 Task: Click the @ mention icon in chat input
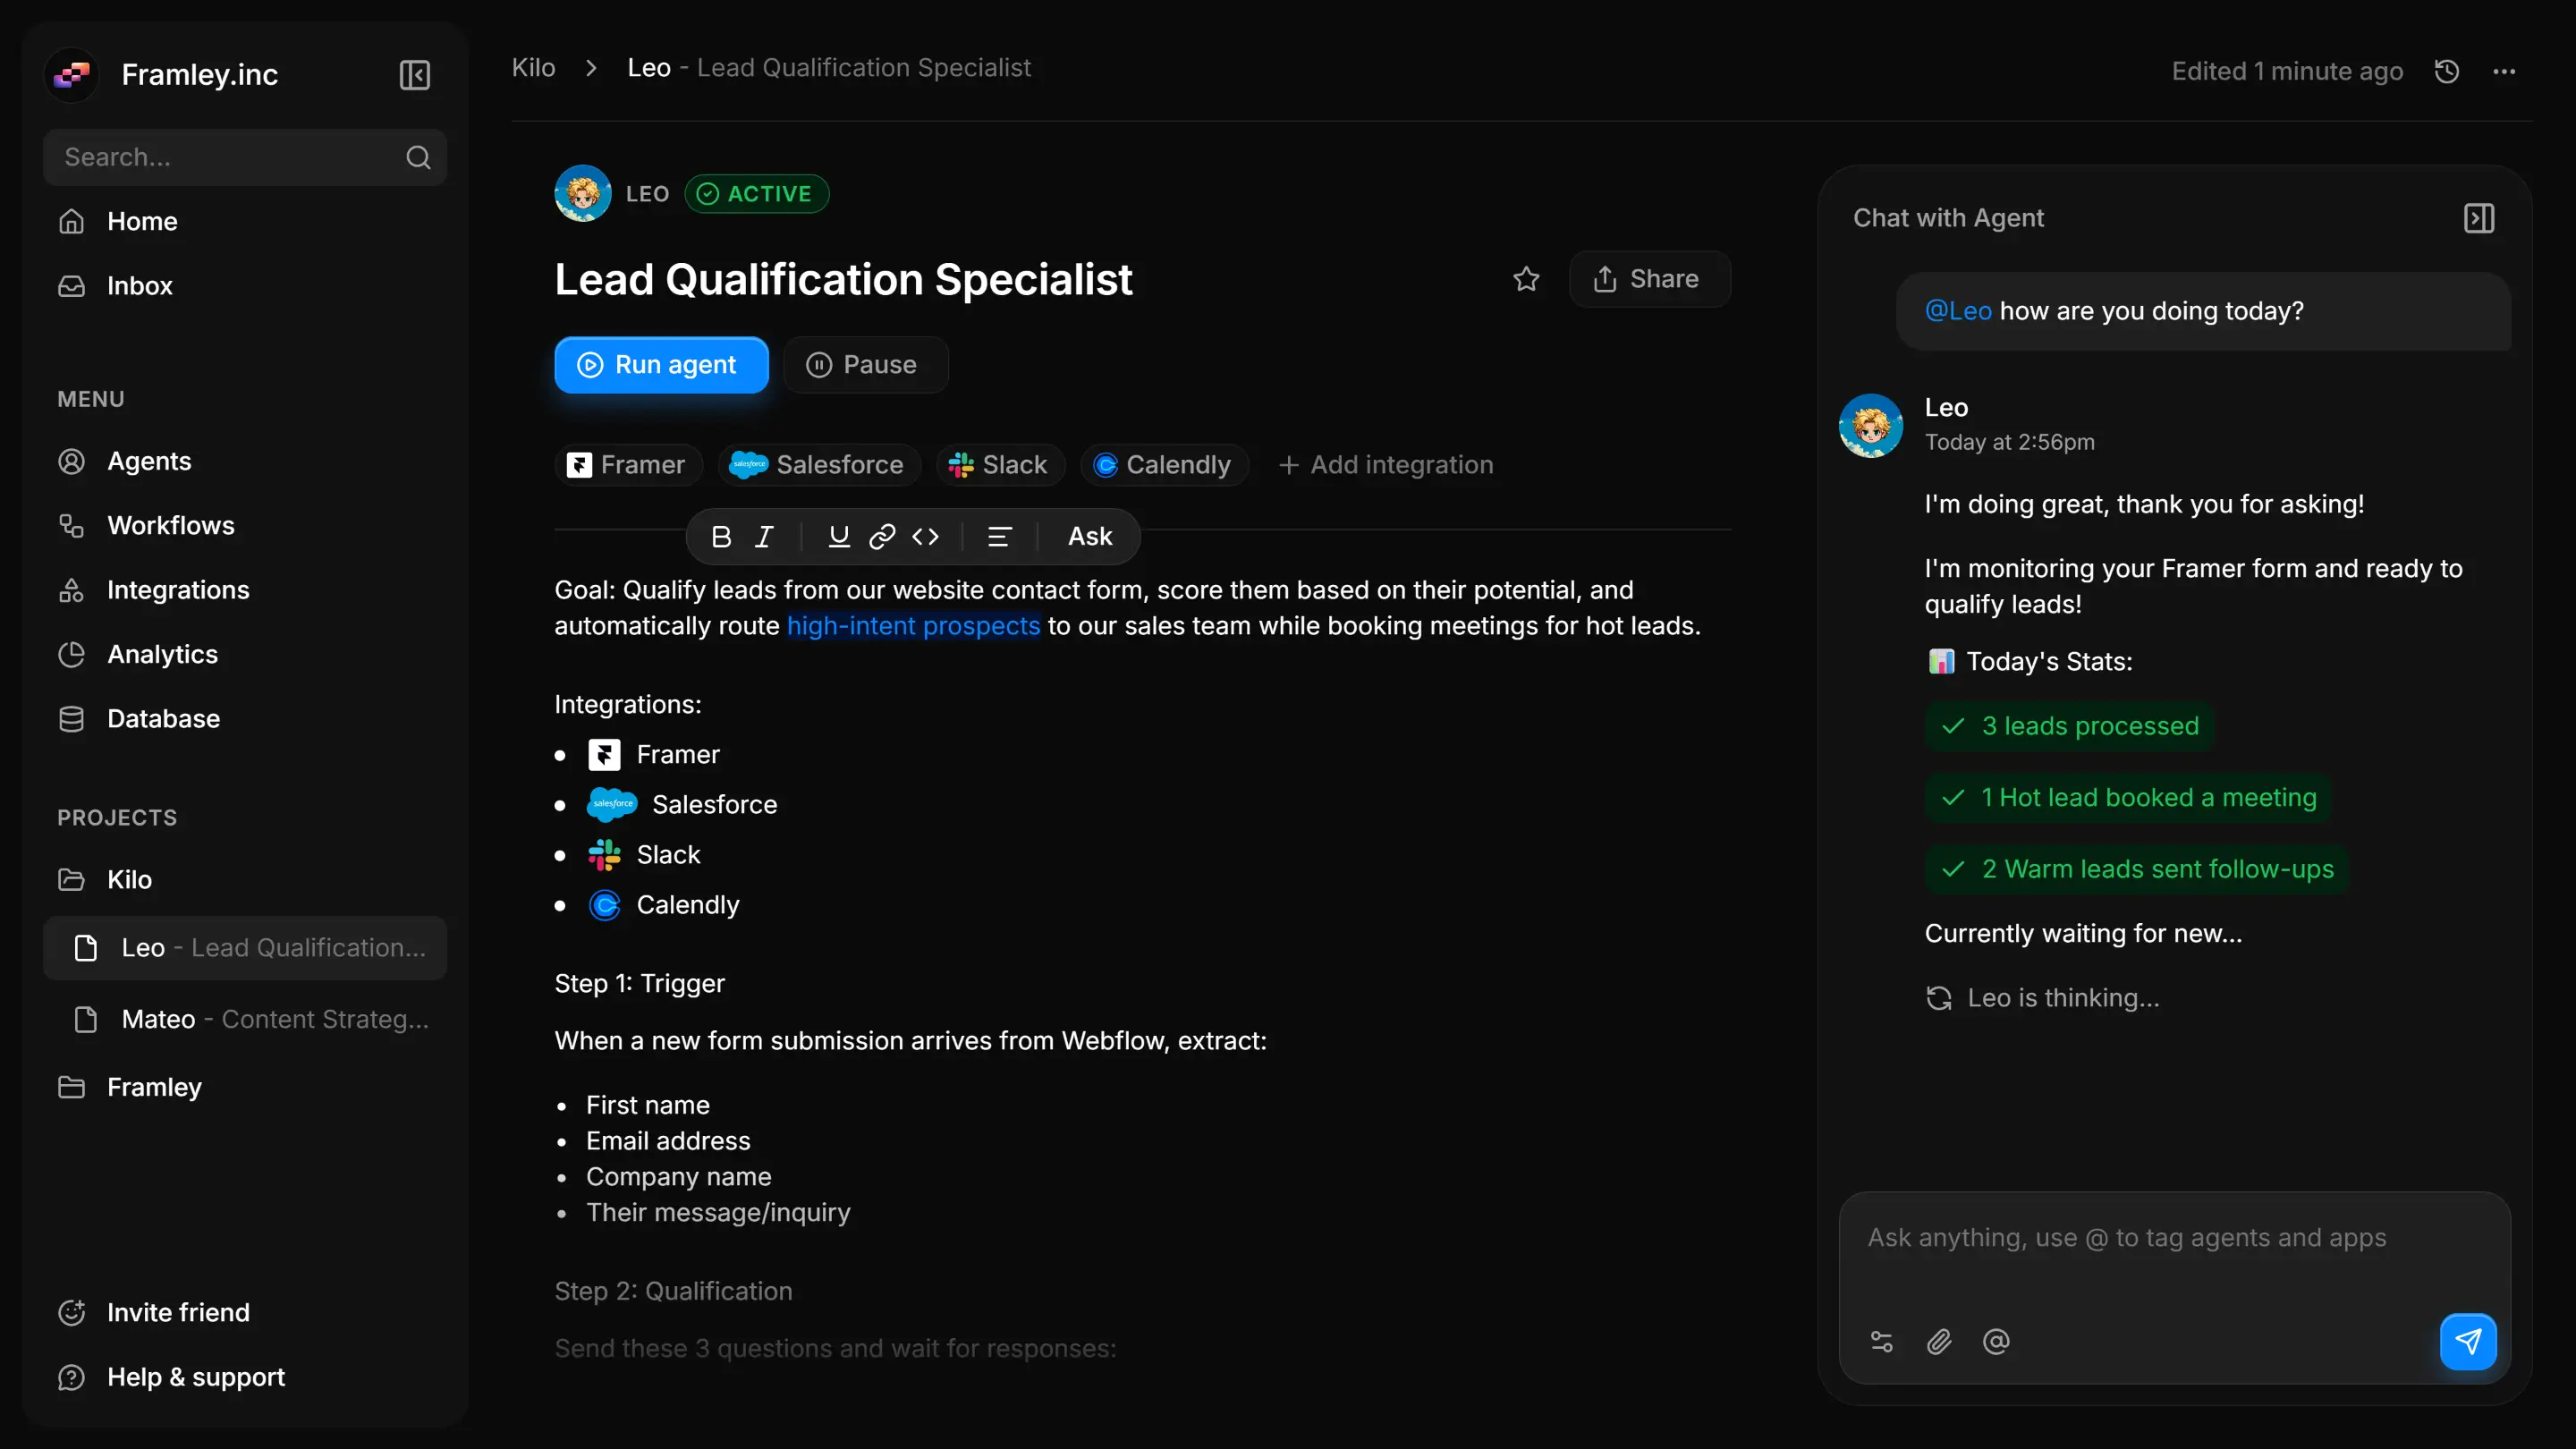(1996, 1342)
